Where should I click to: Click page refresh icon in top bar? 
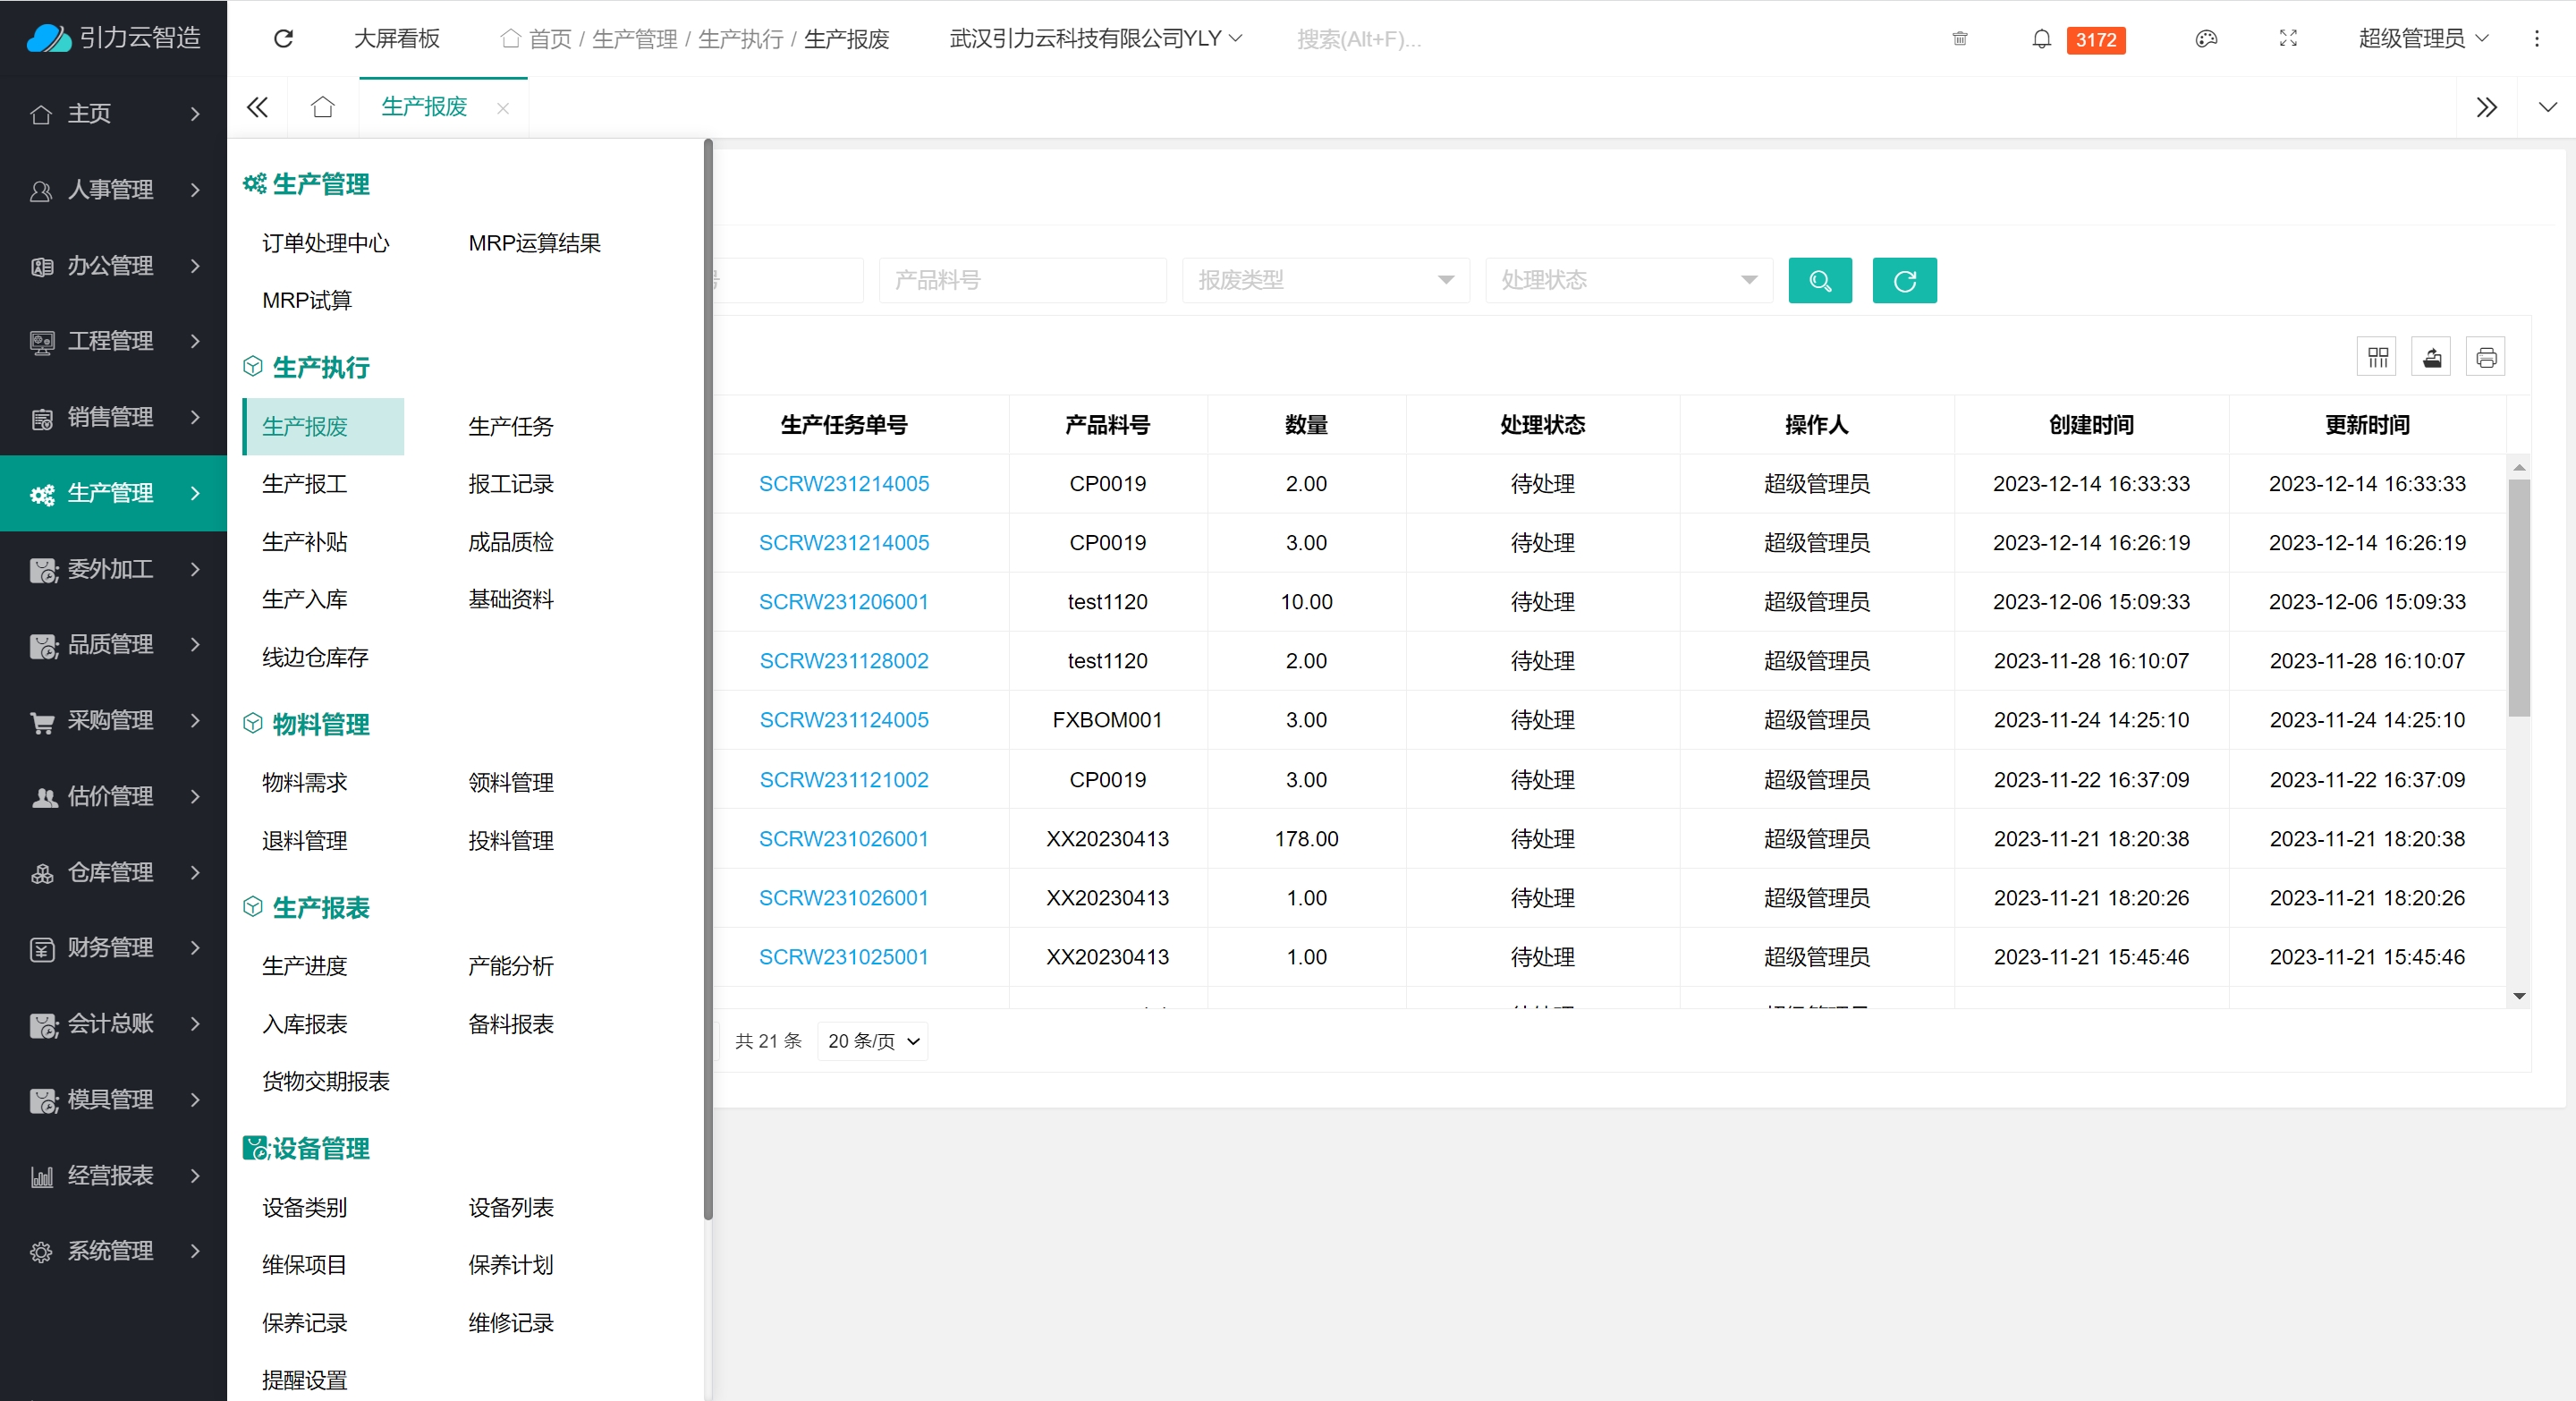click(283, 39)
